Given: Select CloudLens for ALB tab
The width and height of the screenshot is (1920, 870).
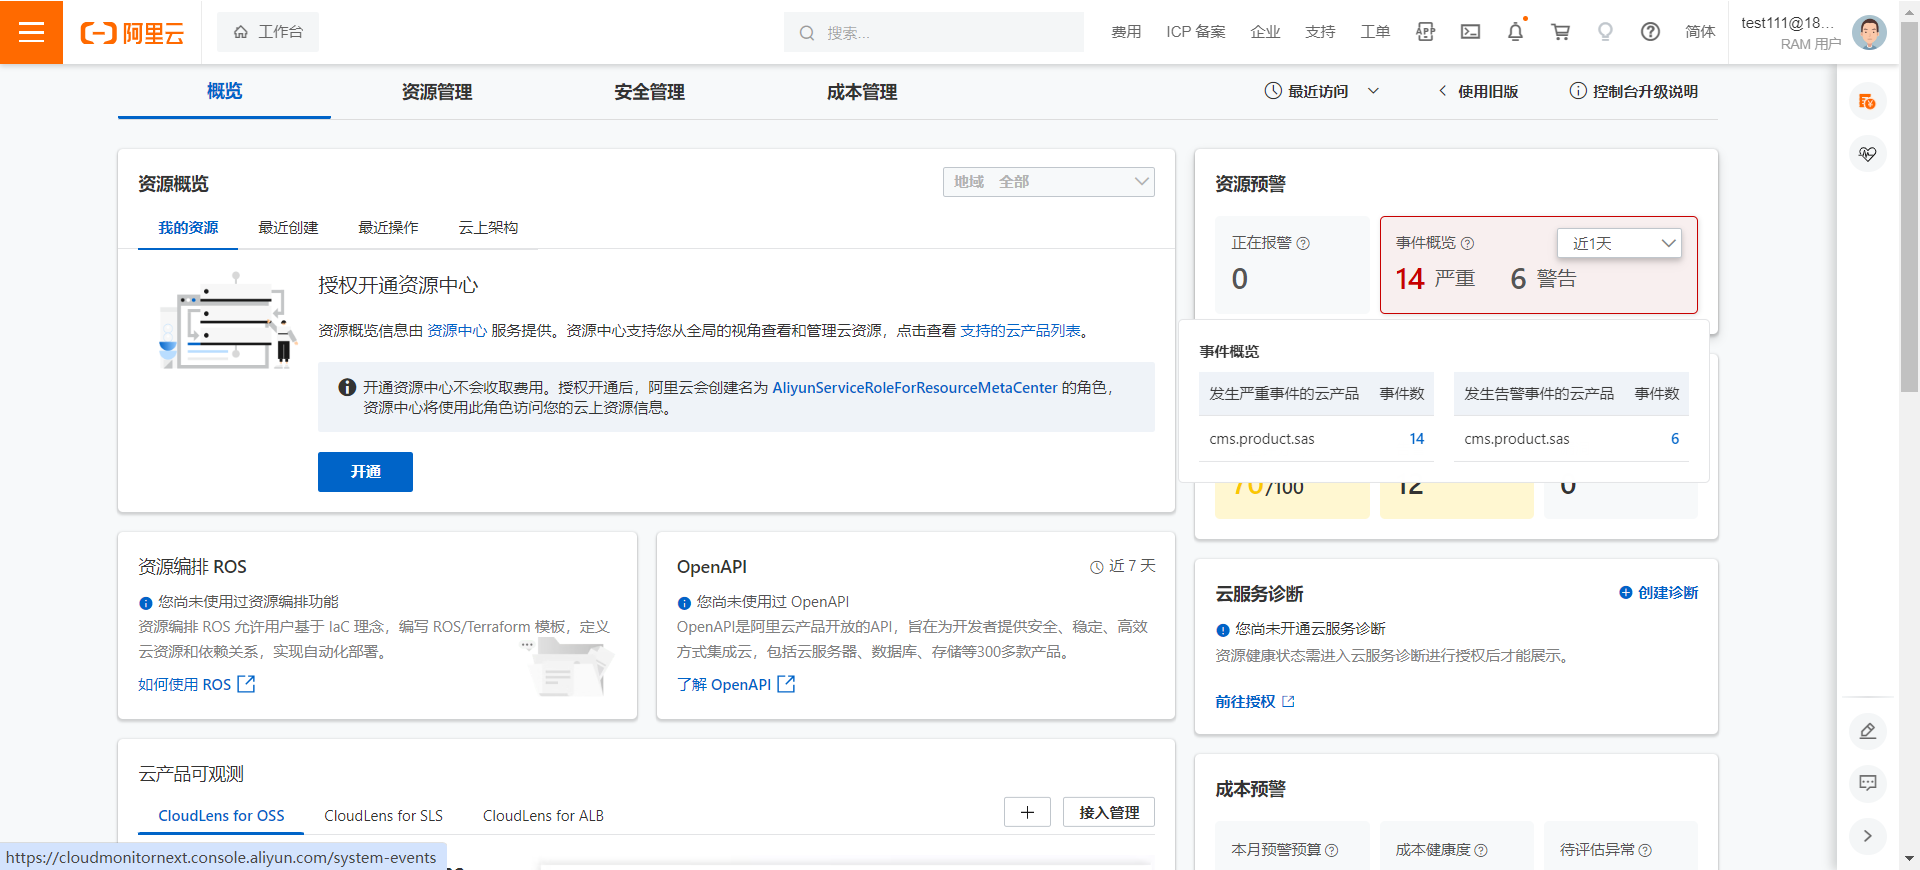Looking at the screenshot, I should tap(543, 816).
